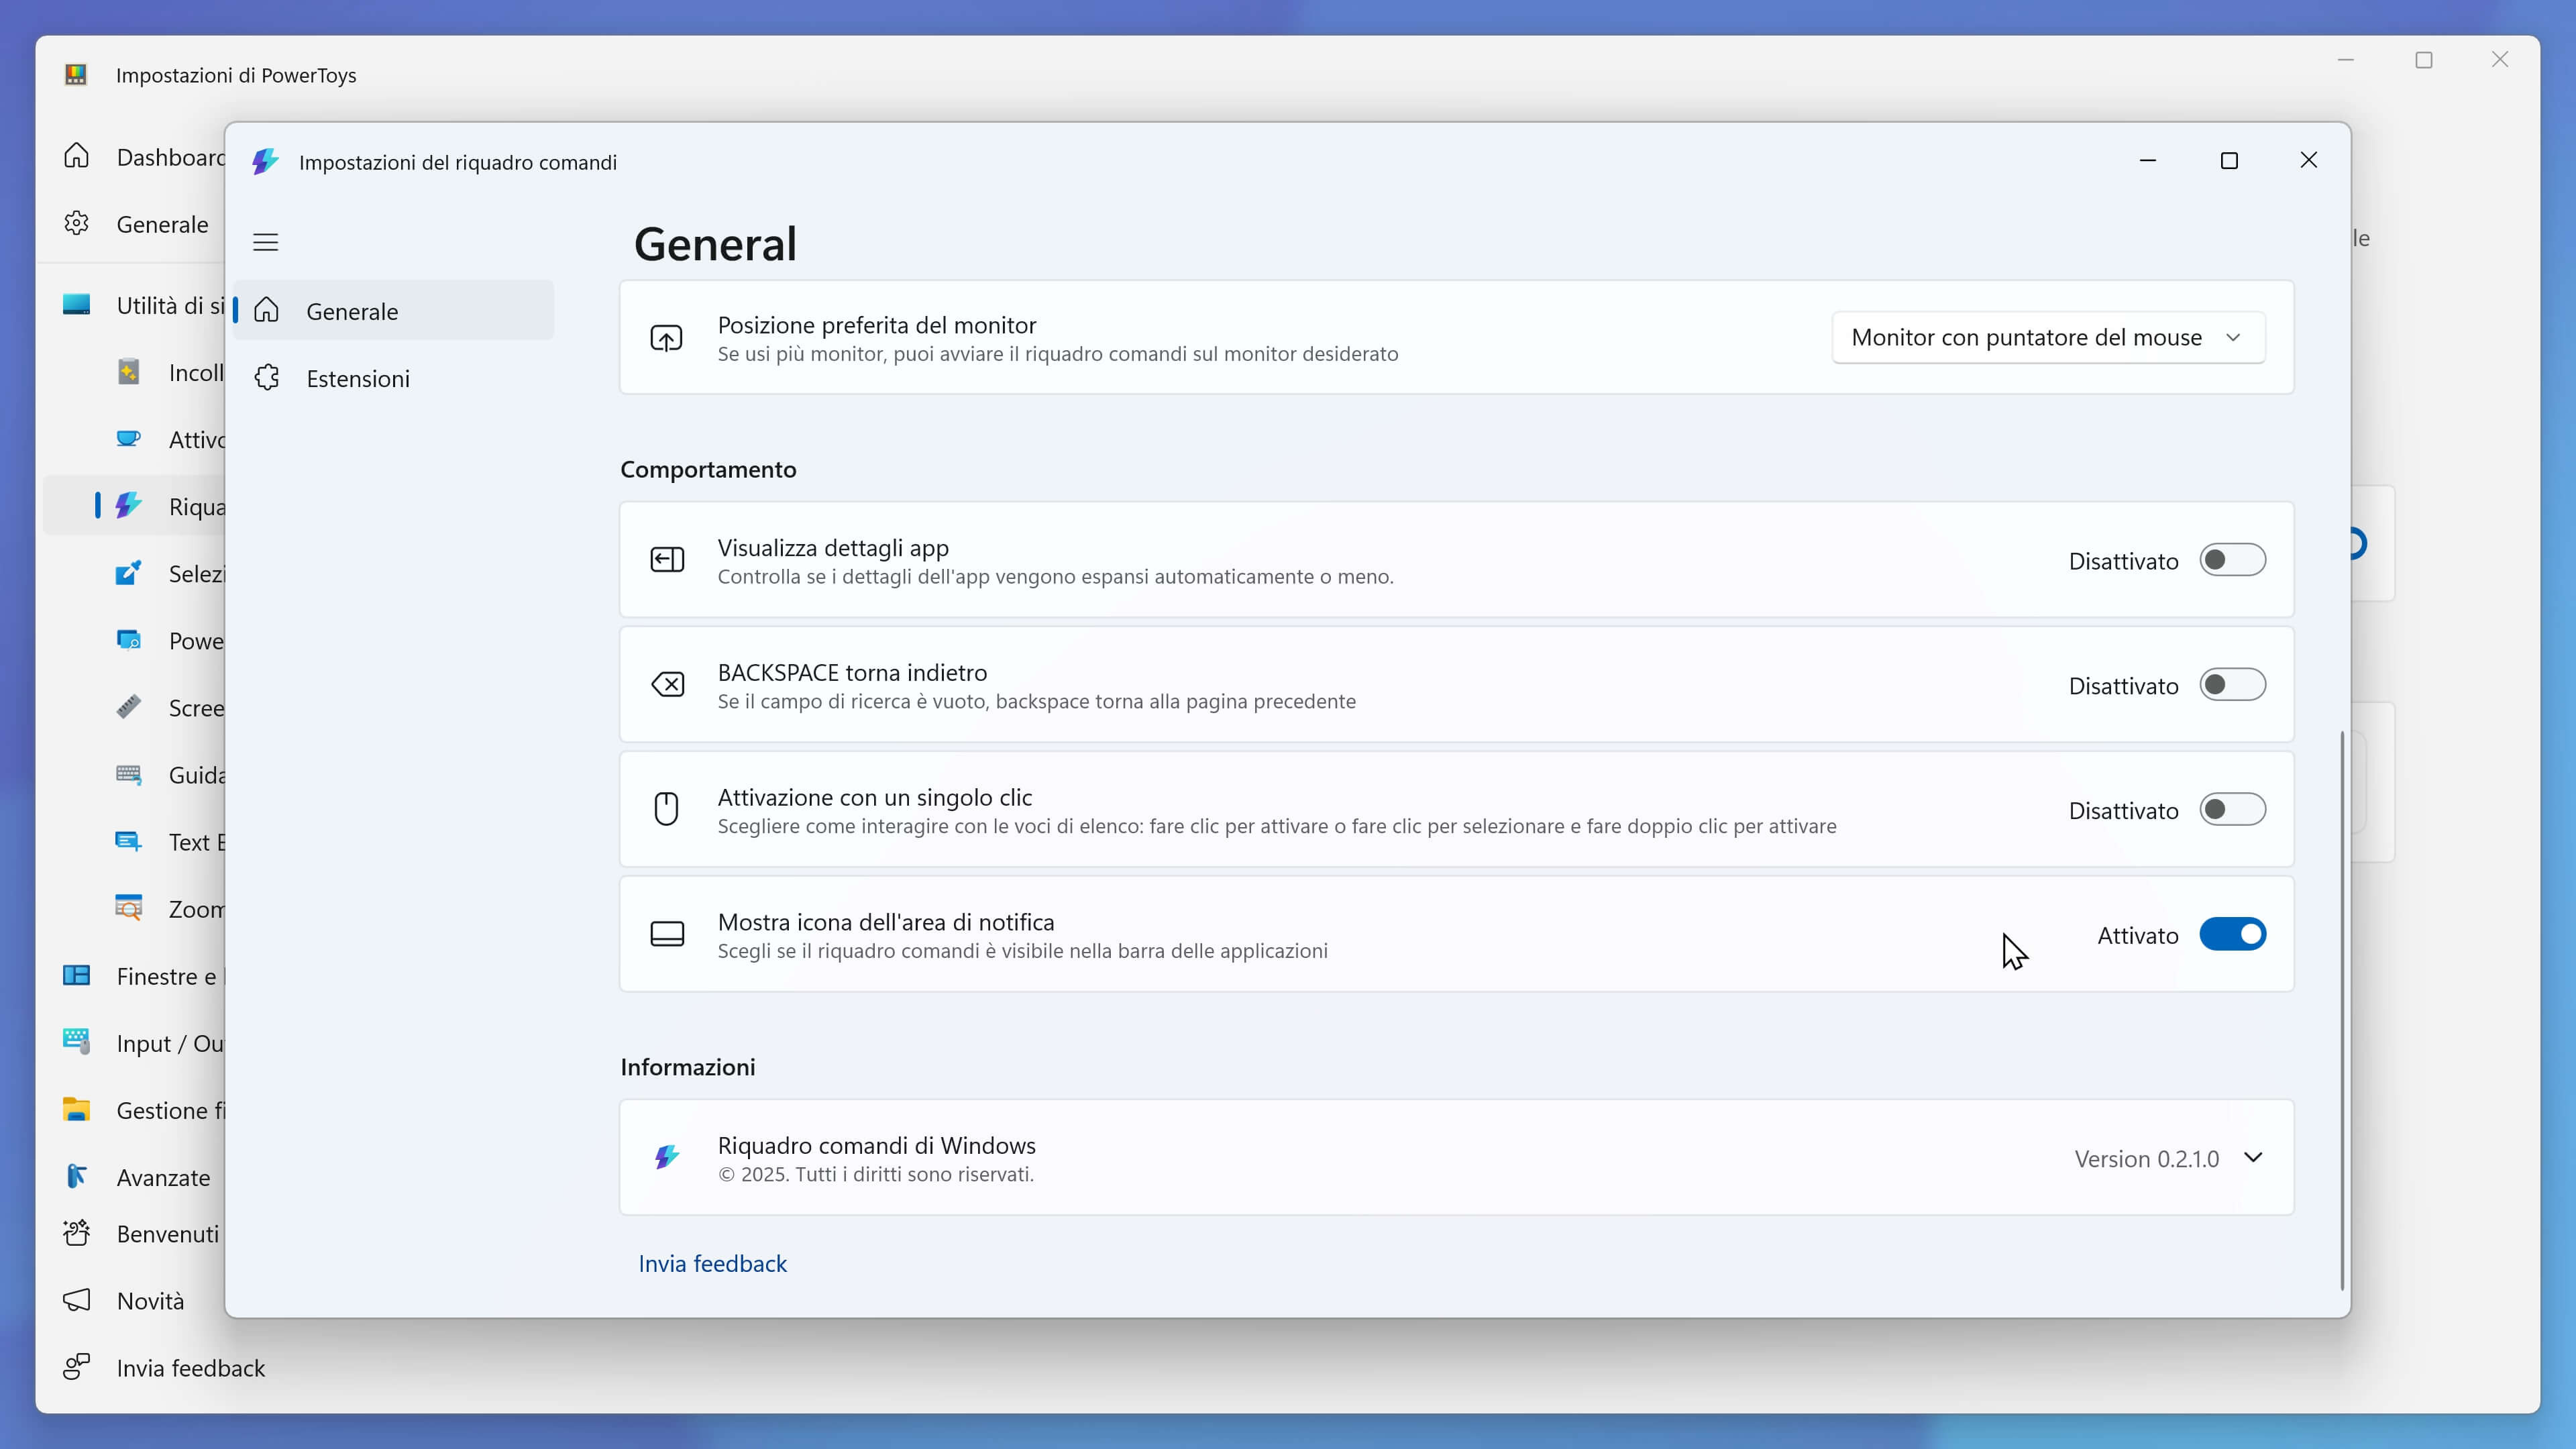
Task: Click the settings page vertical scrollbar
Action: [2341, 1010]
